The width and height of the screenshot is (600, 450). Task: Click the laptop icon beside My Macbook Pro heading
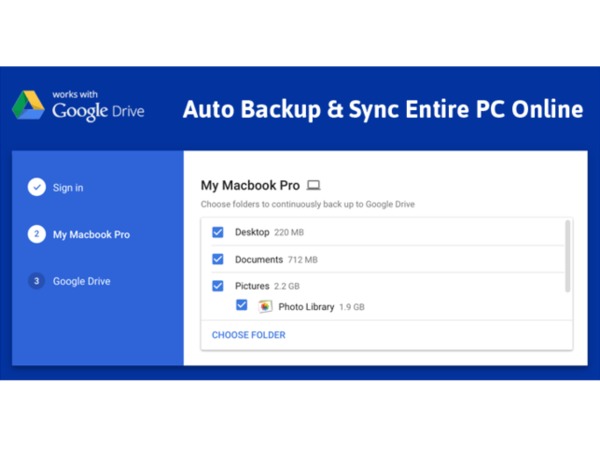[x=313, y=185]
